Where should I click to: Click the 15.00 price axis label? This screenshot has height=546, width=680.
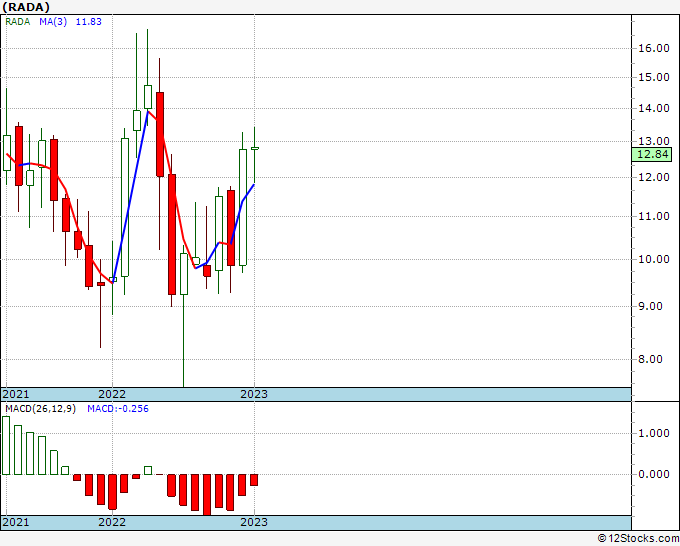point(654,78)
